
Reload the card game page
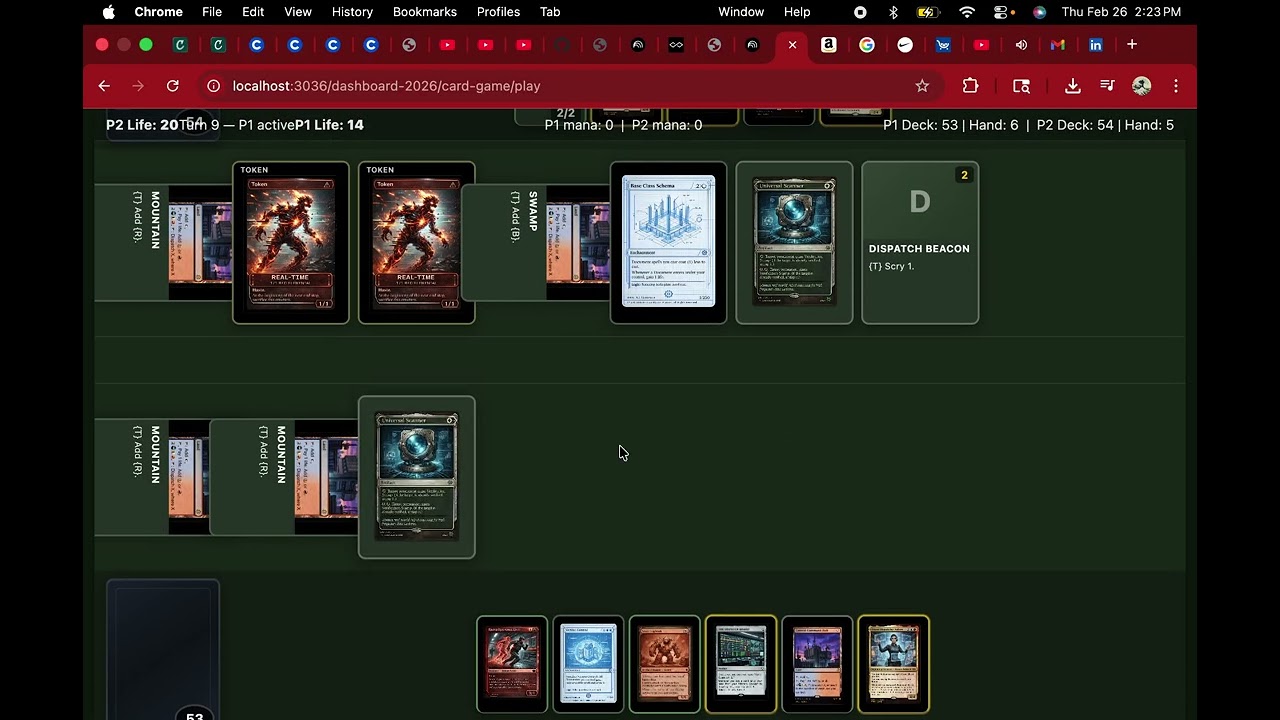point(172,86)
